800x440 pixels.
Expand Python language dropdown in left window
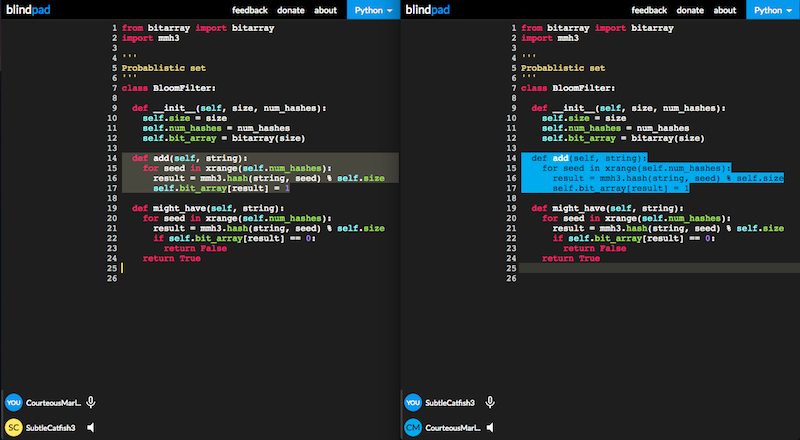(373, 10)
